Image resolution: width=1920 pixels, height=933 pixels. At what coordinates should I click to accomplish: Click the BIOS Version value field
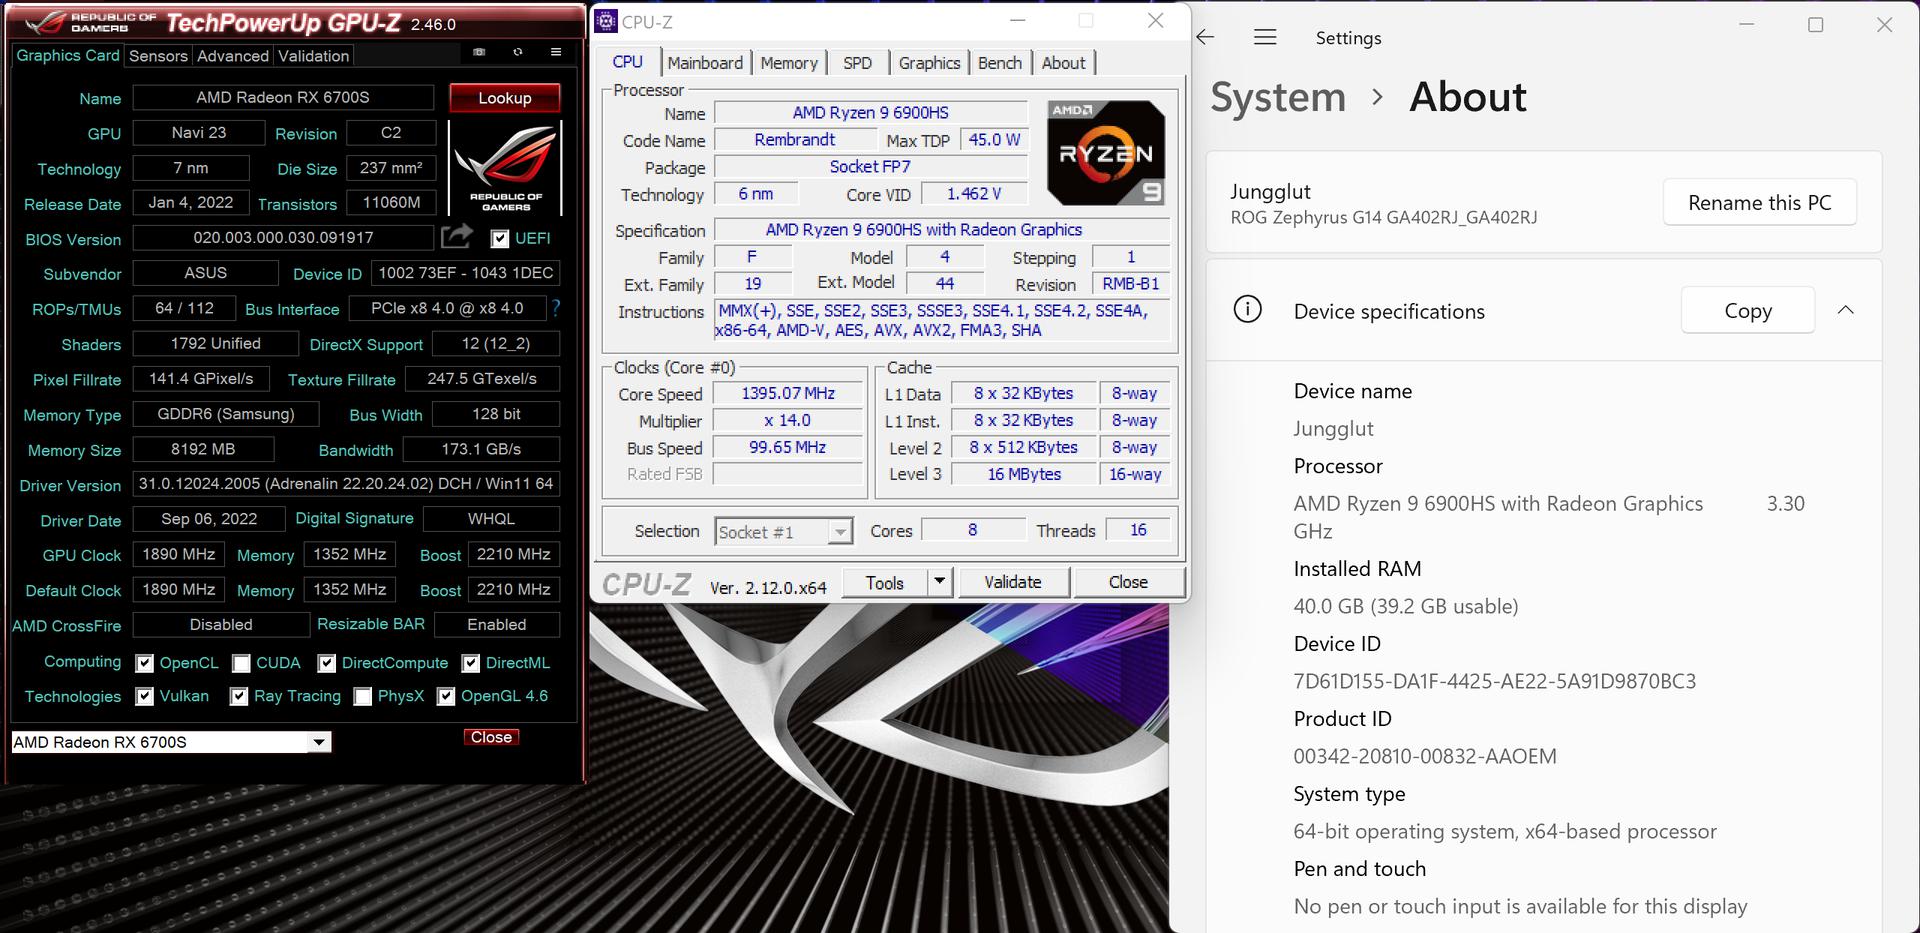(283, 238)
